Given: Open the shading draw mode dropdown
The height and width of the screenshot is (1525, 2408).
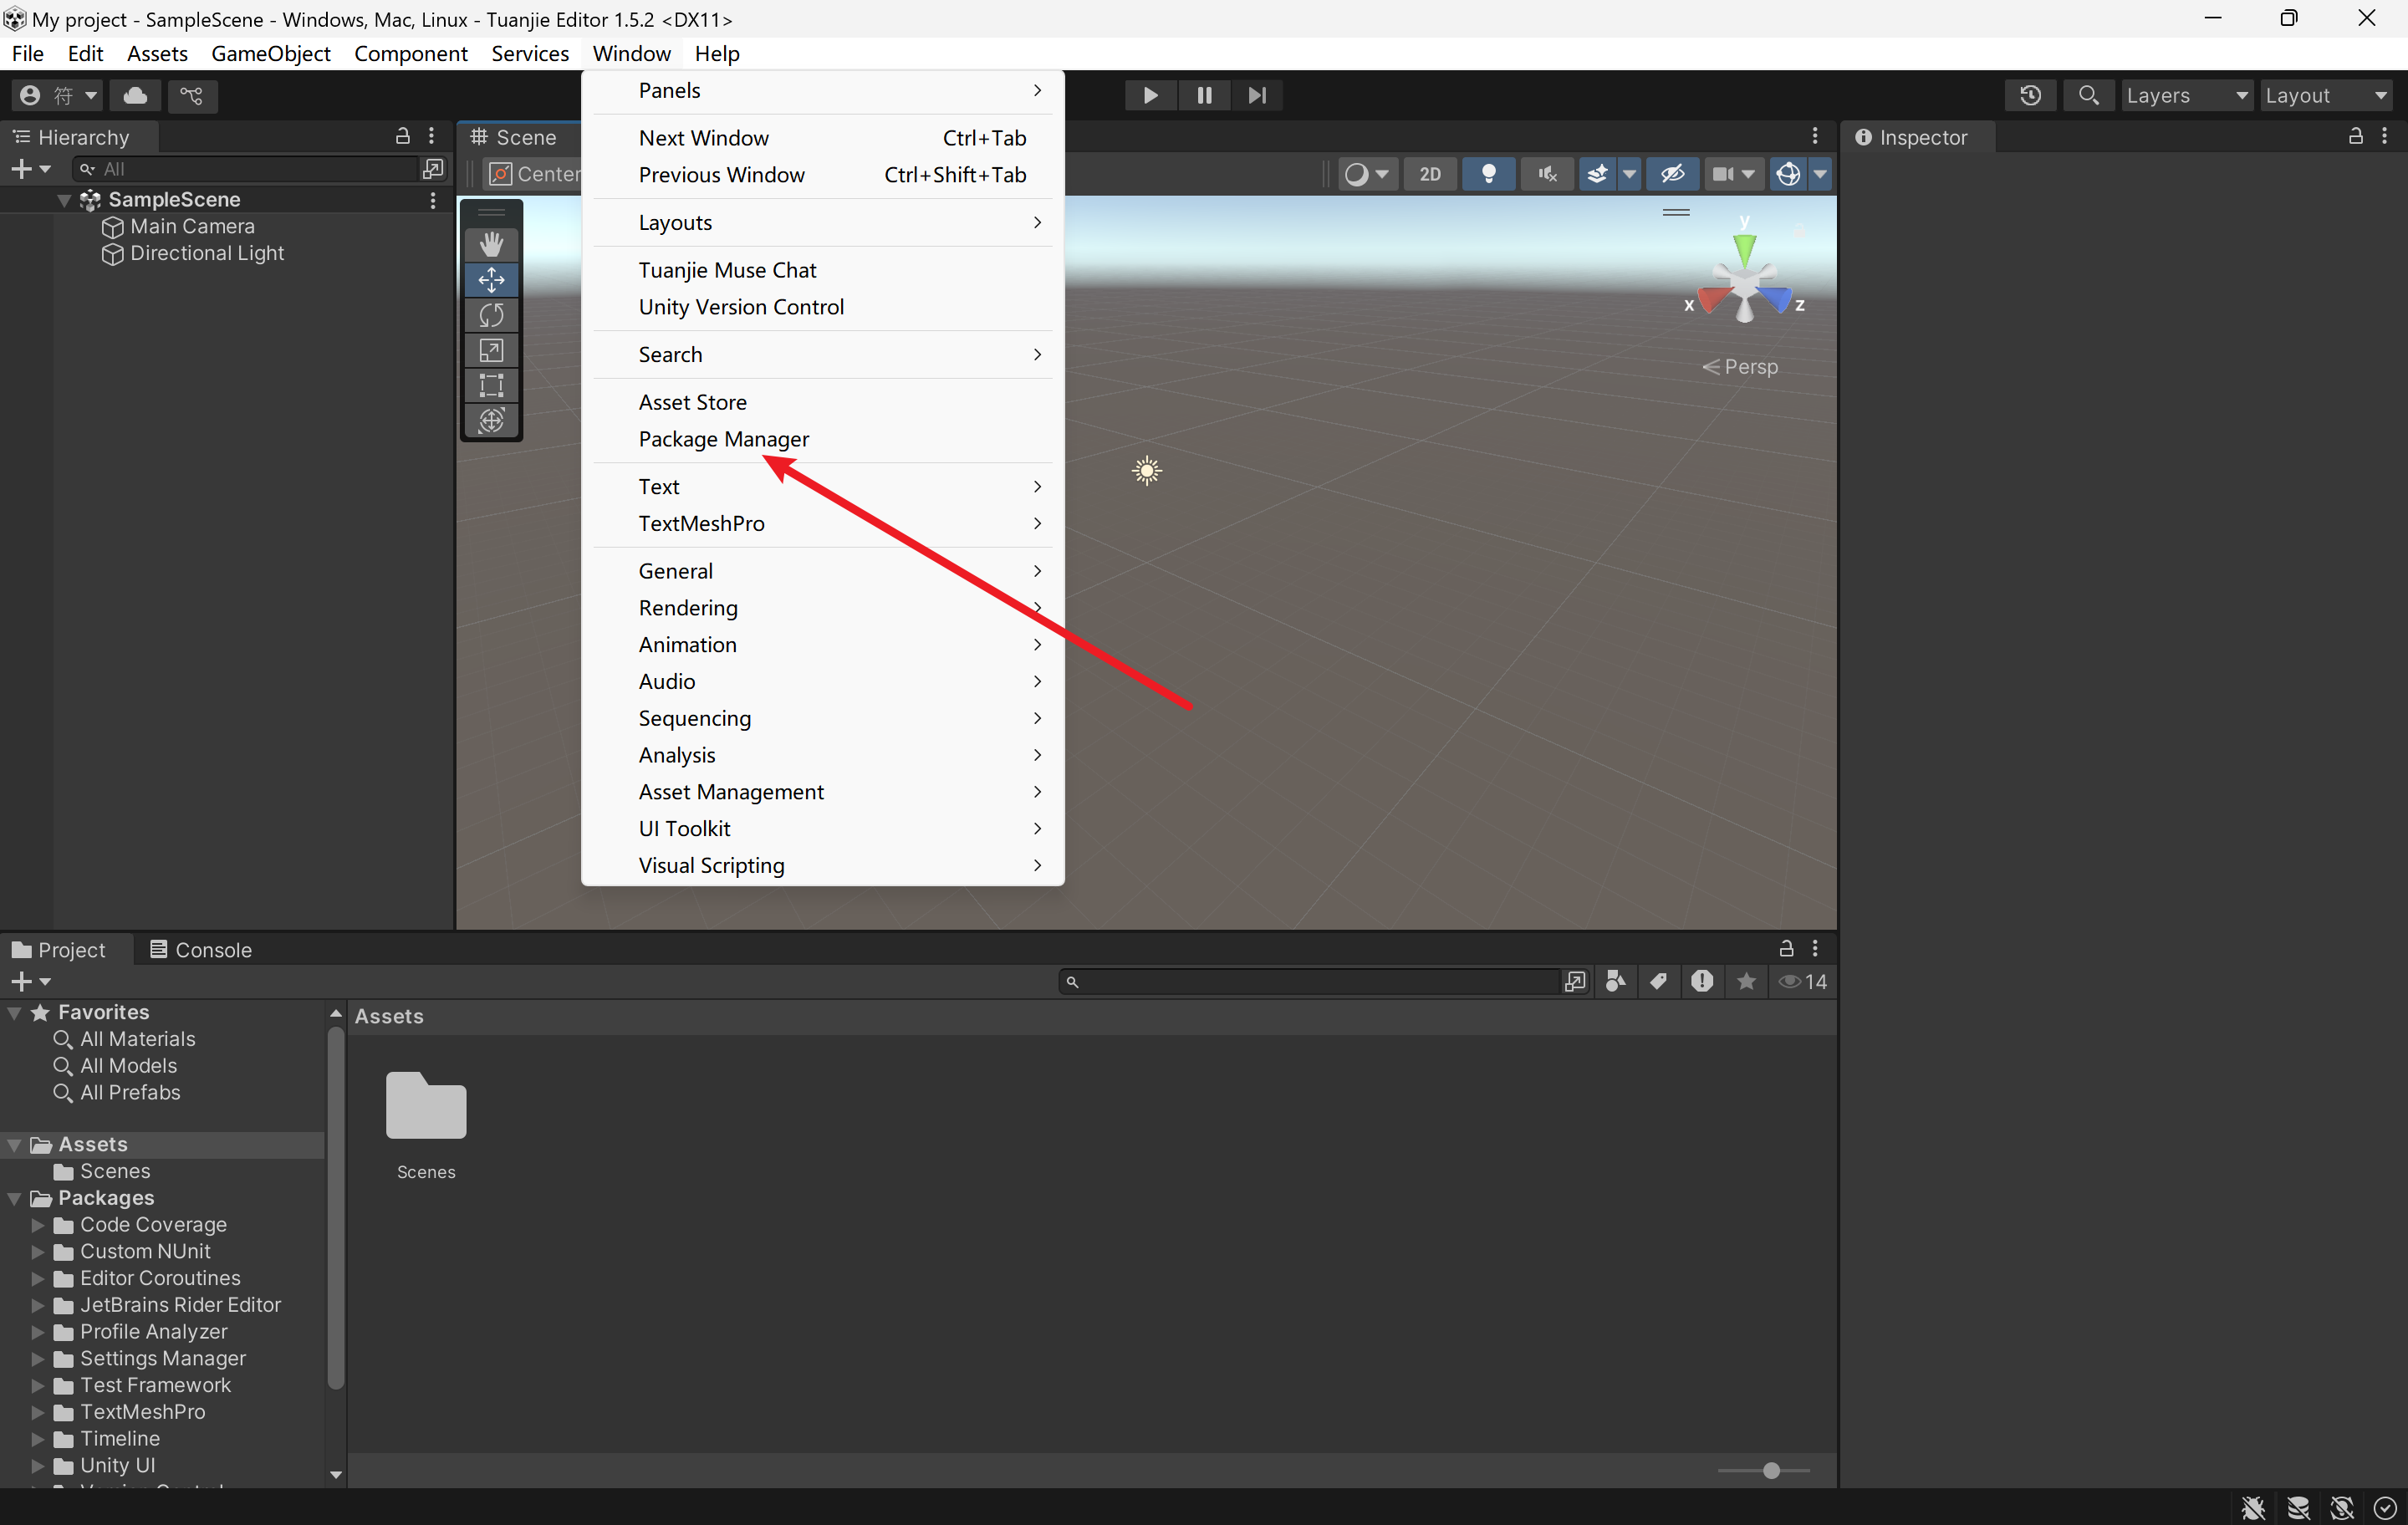Looking at the screenshot, I should (x=1367, y=174).
